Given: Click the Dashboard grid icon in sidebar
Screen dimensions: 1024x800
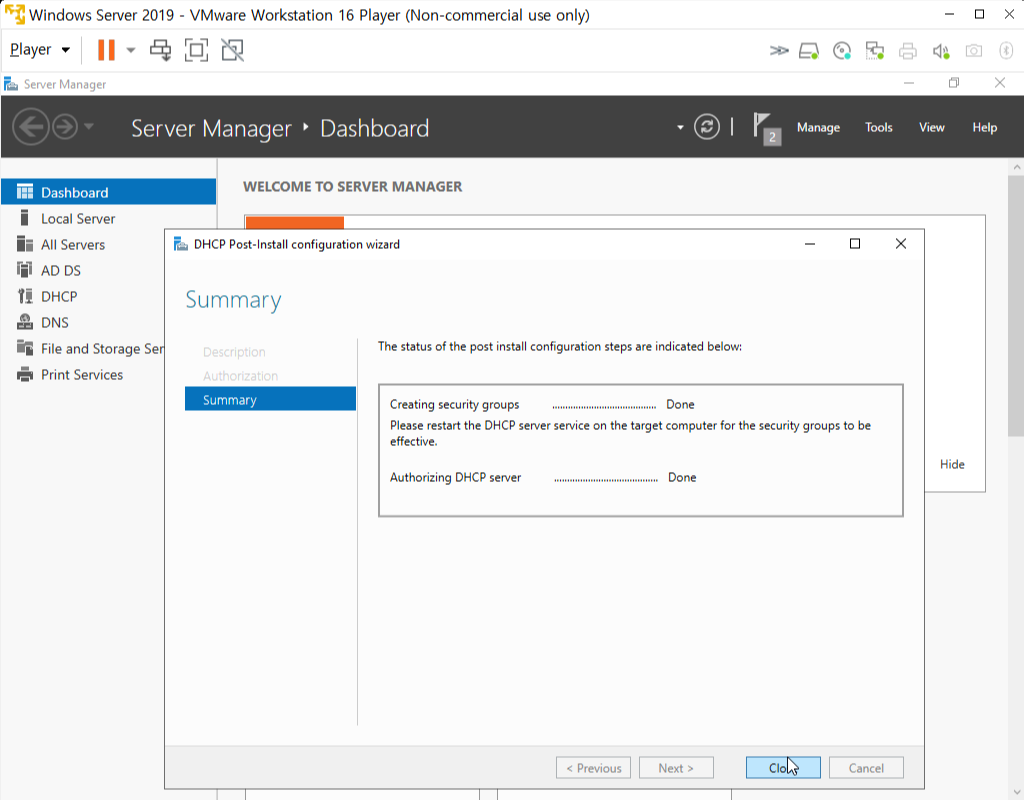Looking at the screenshot, I should click(x=25, y=191).
